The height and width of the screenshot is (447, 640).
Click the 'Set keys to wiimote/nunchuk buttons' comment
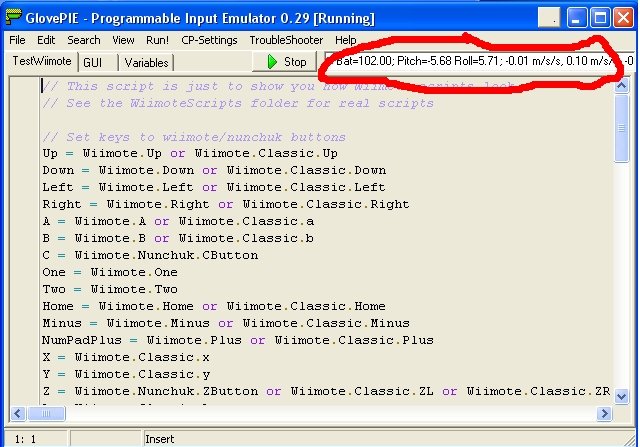click(x=194, y=137)
